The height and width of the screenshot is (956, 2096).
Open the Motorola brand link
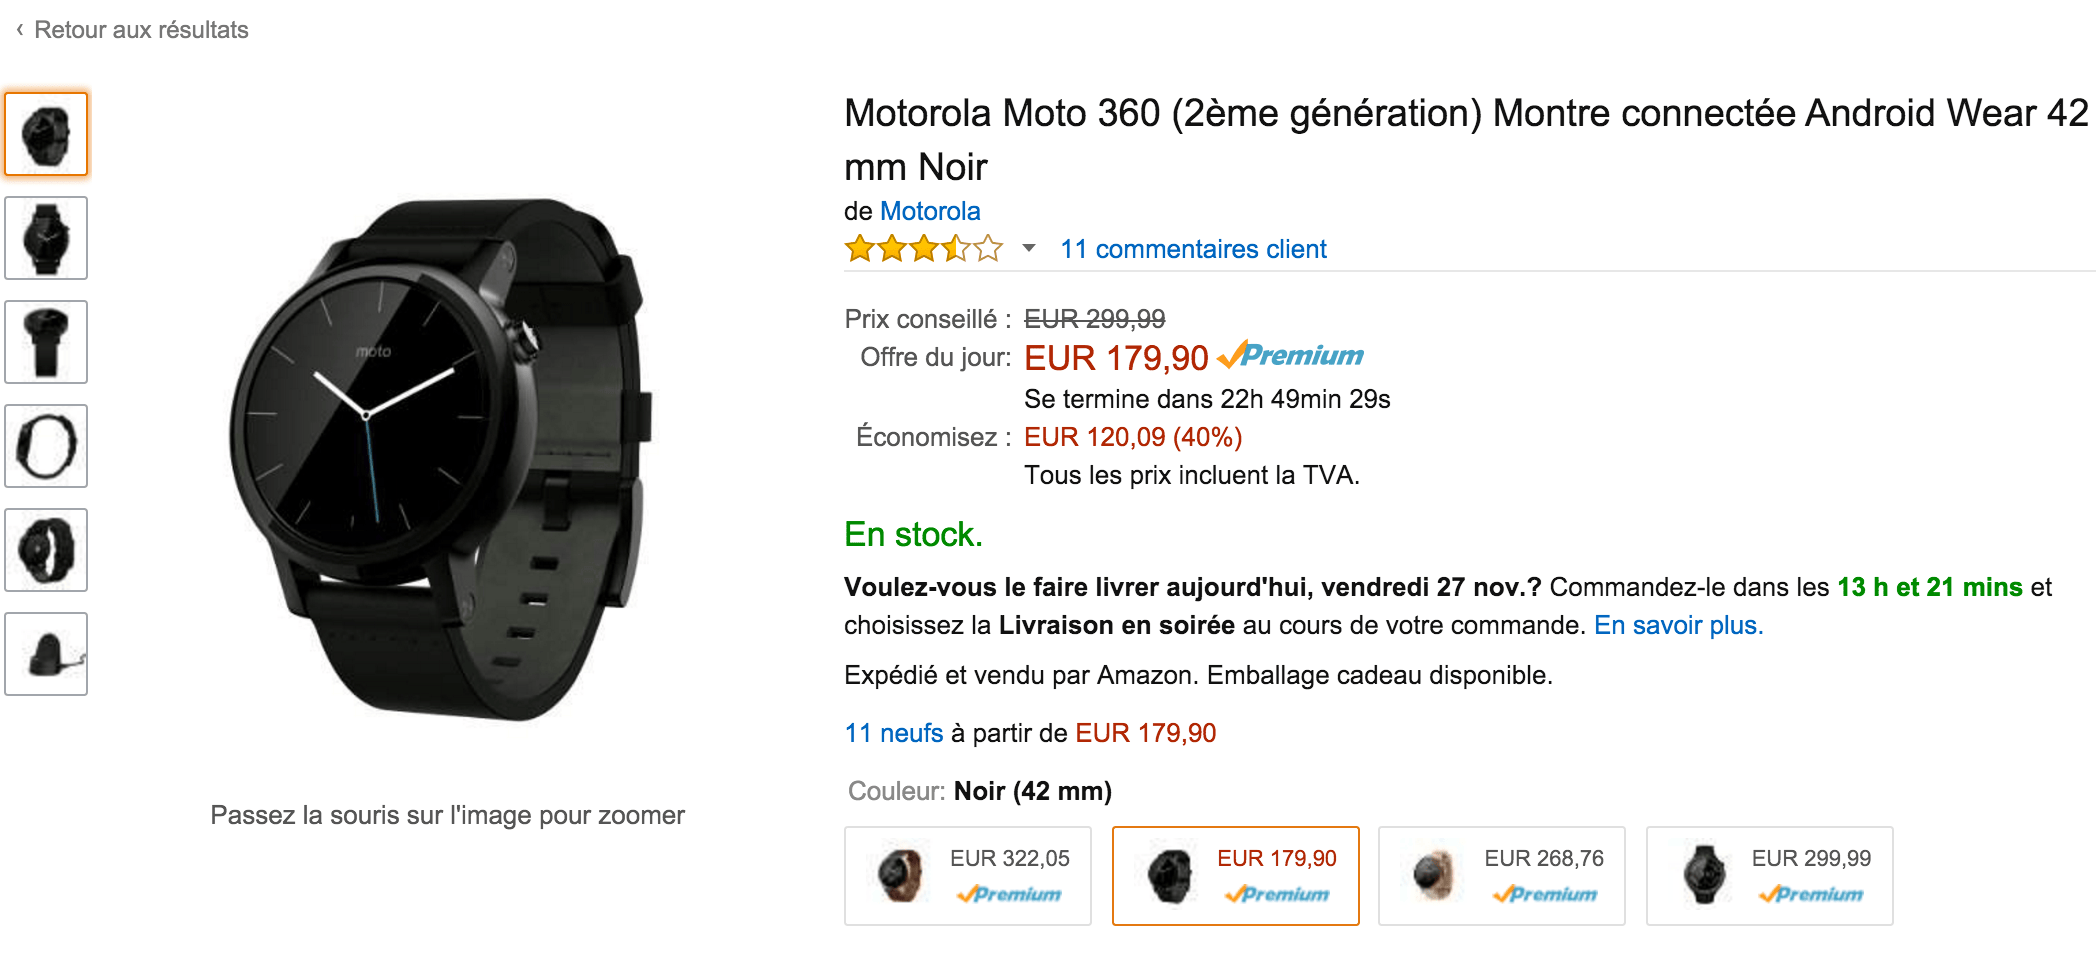point(930,211)
